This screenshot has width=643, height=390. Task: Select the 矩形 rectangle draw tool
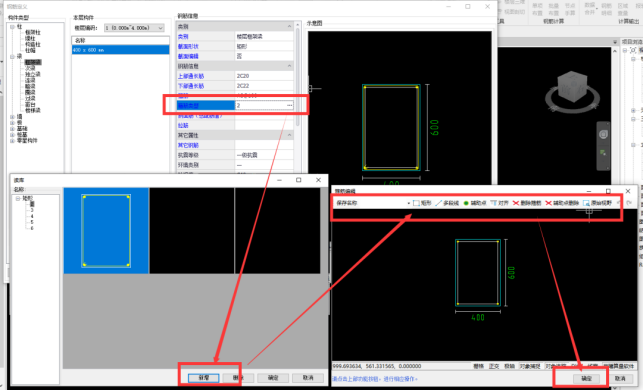point(422,203)
